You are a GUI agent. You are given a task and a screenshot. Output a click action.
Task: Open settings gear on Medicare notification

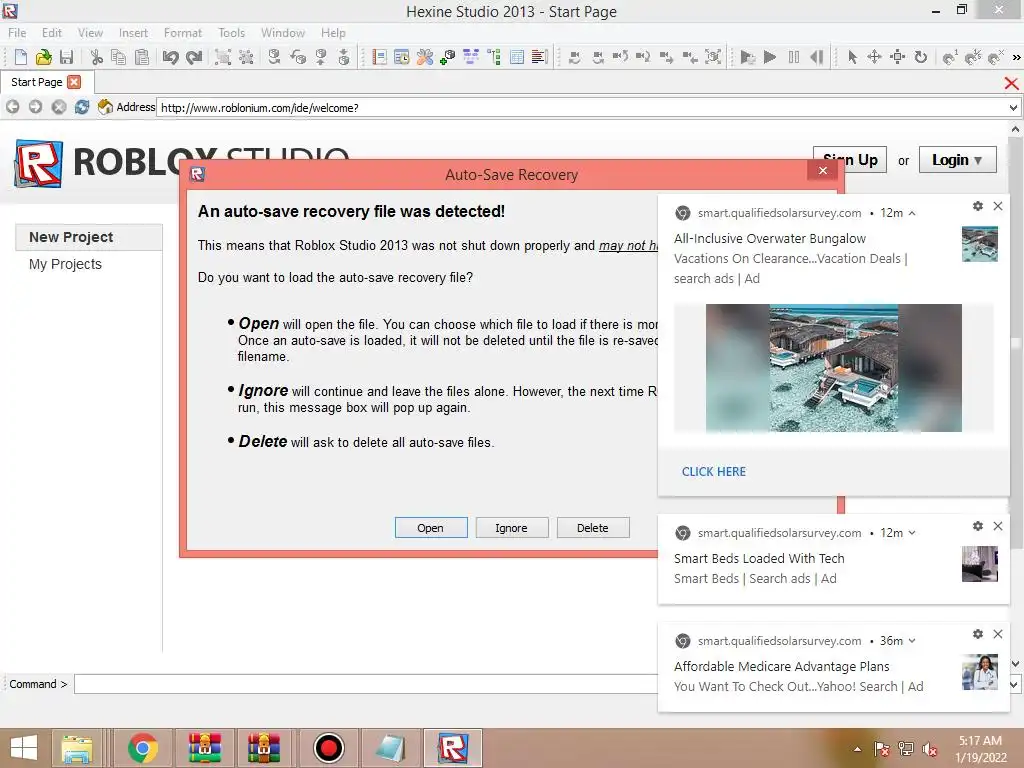978,633
